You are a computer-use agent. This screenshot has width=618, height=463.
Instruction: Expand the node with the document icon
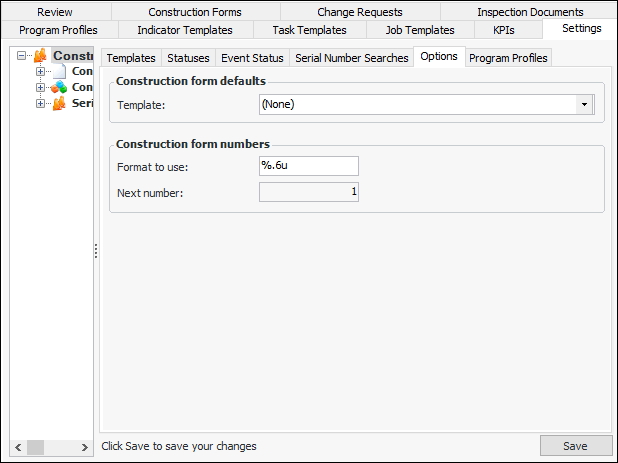41,72
